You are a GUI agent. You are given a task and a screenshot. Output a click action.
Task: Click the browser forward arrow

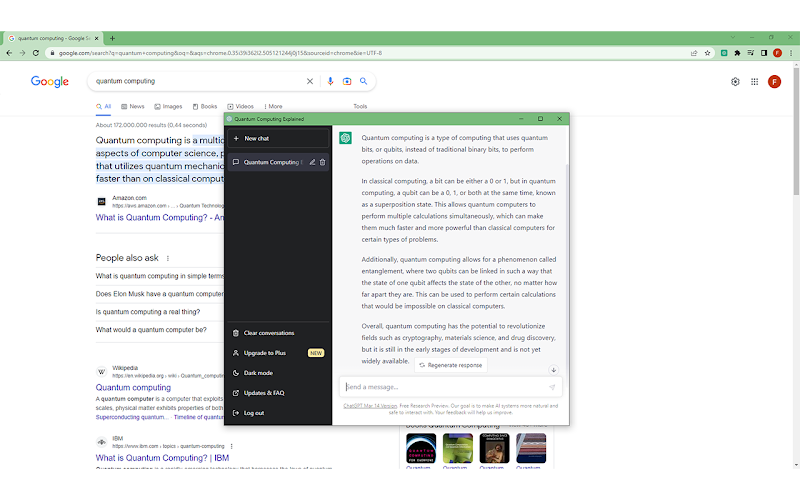click(x=22, y=53)
